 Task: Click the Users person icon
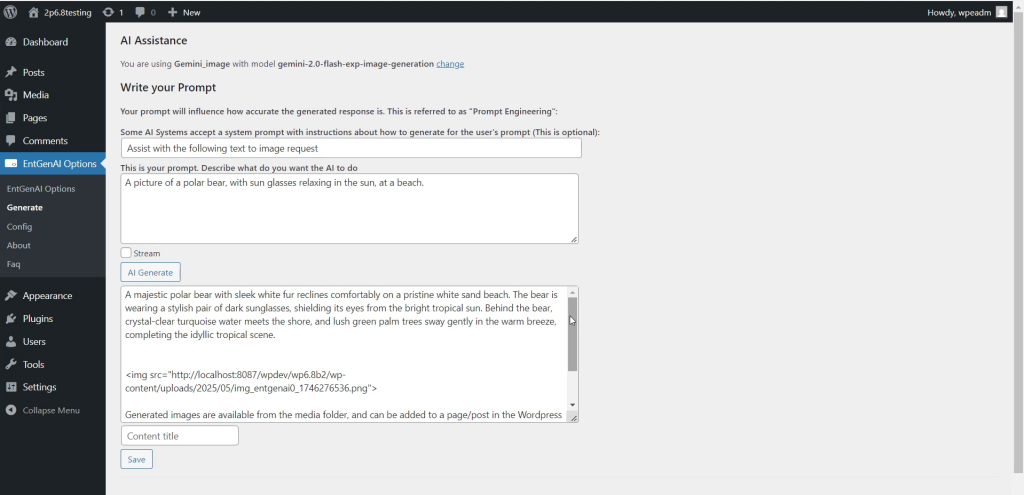point(10,342)
